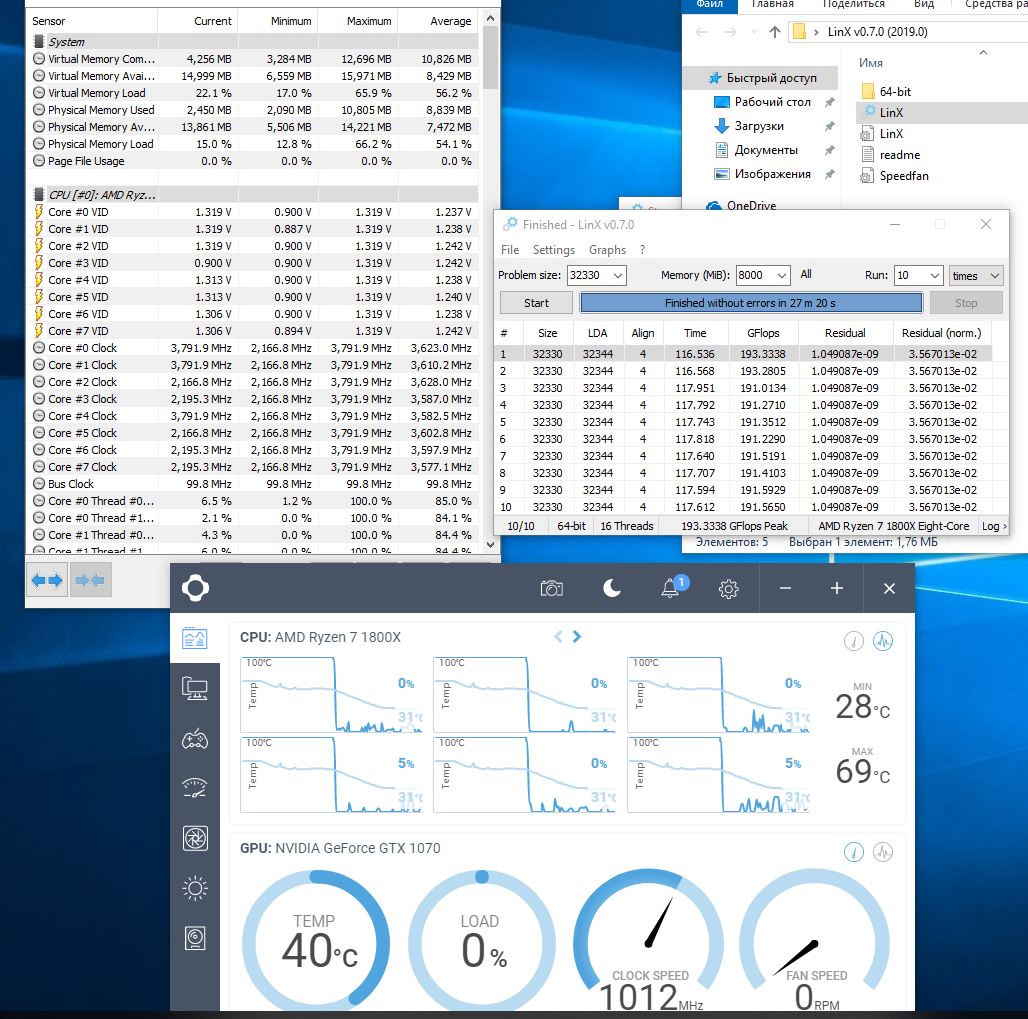
Task: Show next CPU cores with right chevron
Action: 576,636
